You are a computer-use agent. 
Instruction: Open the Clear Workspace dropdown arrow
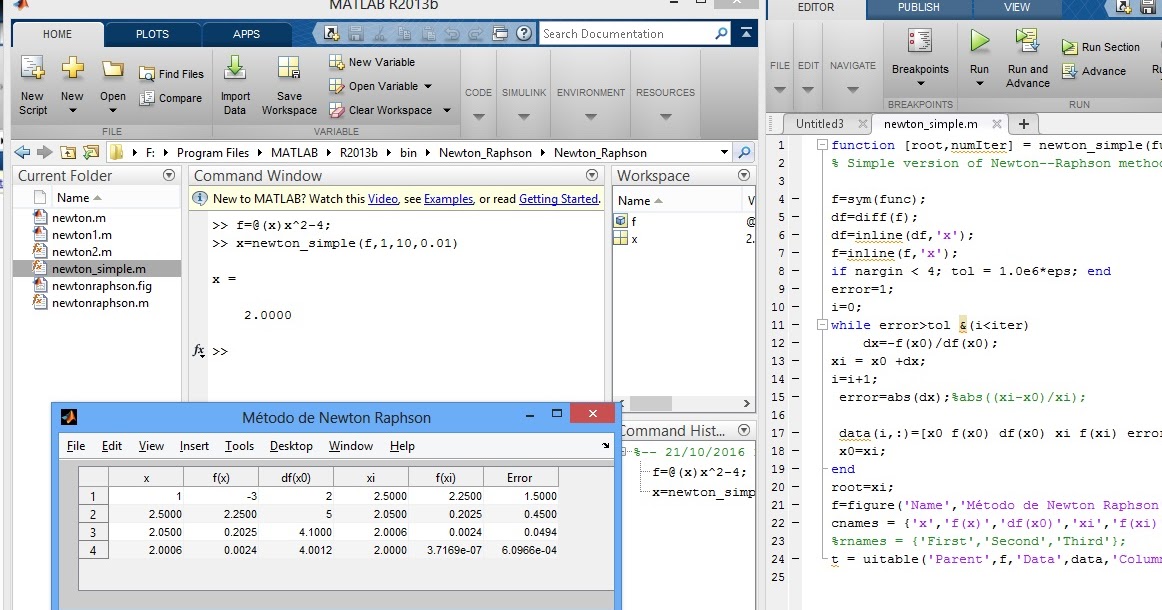446,110
